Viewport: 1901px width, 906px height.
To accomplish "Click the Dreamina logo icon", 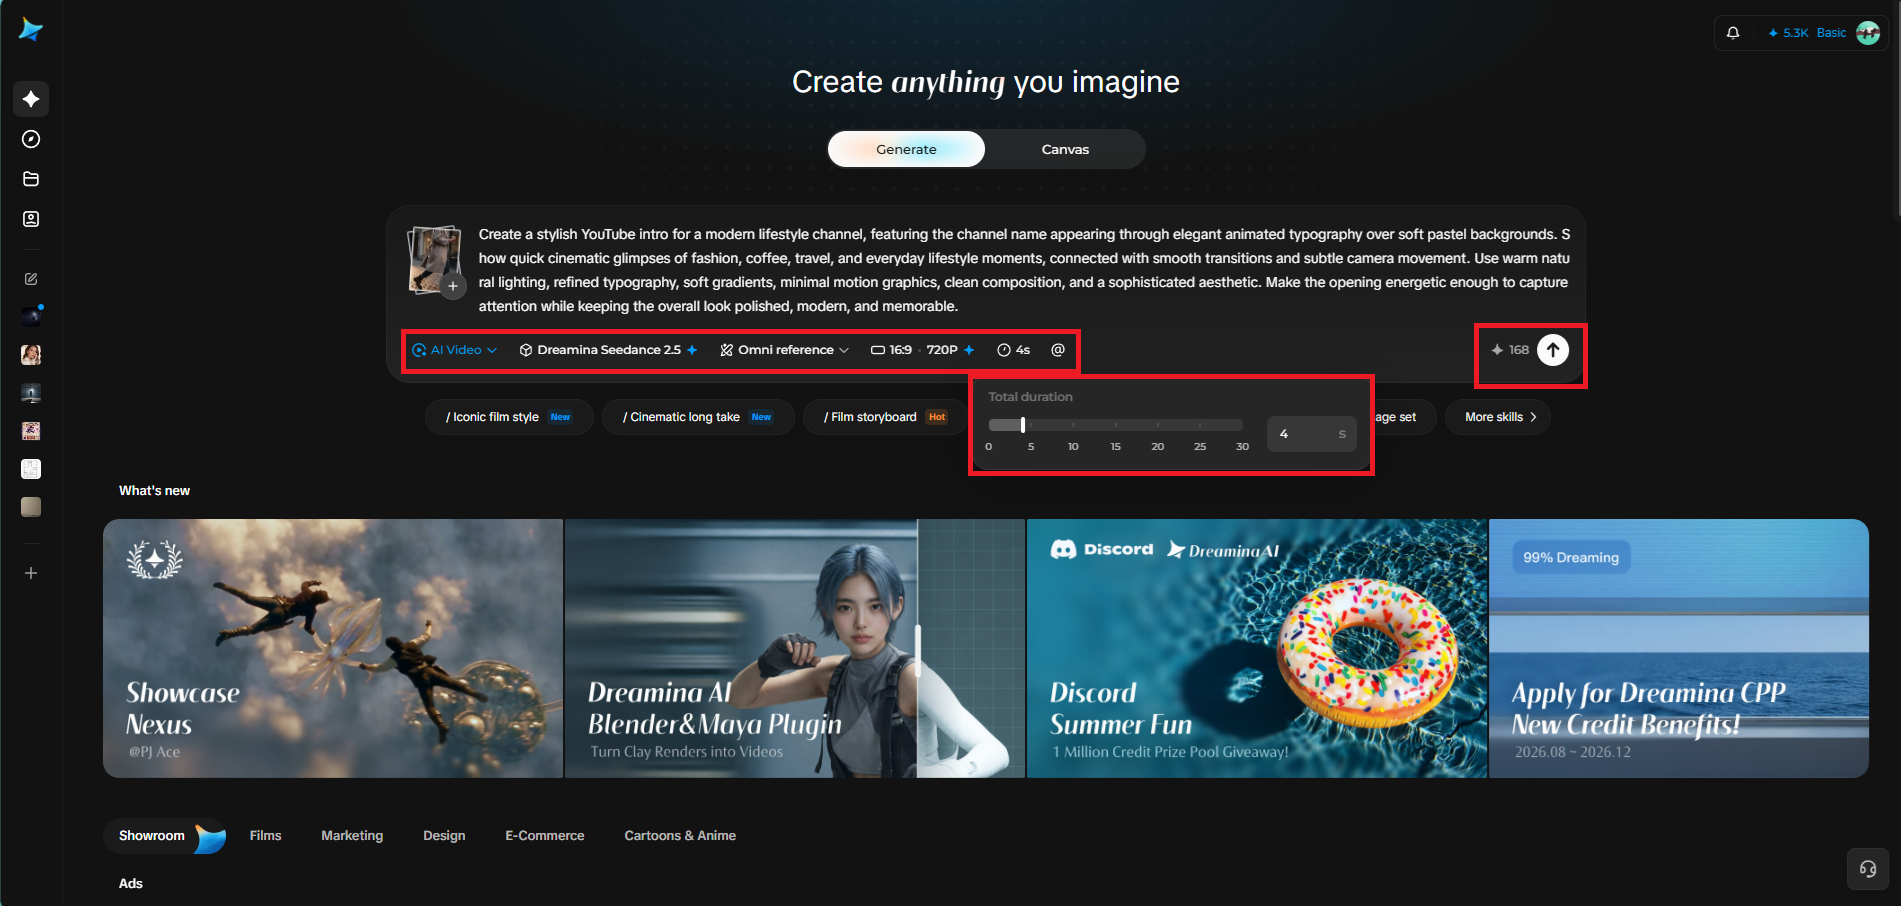I will [x=31, y=30].
